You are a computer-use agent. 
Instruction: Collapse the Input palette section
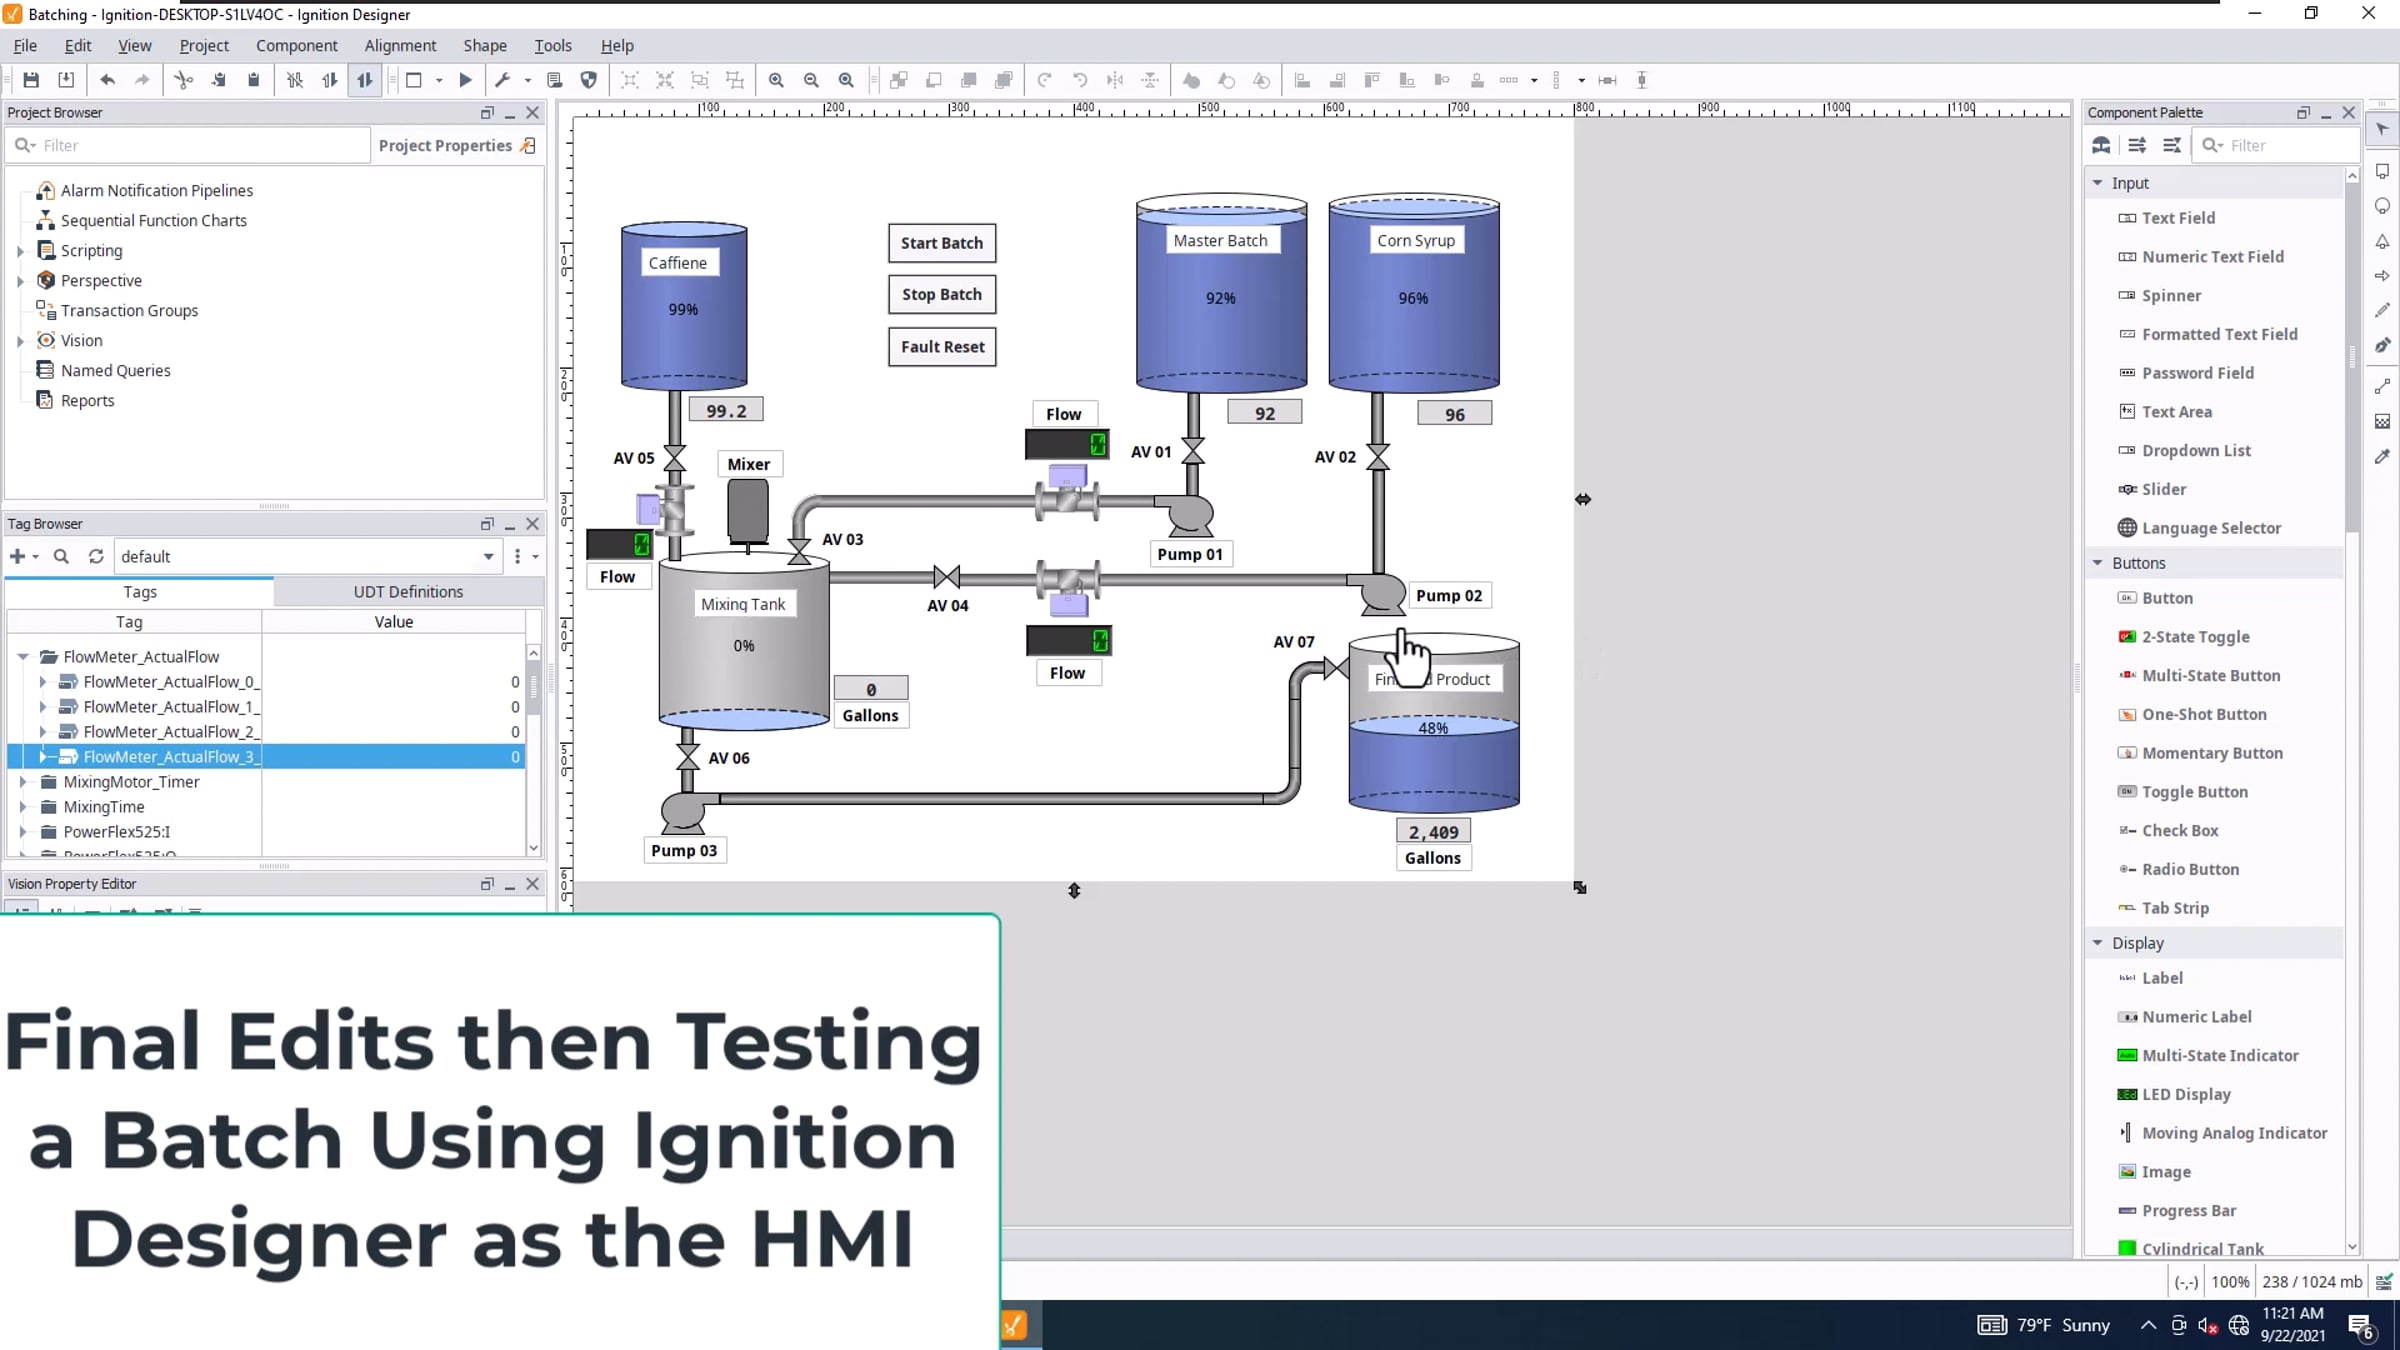point(2098,183)
